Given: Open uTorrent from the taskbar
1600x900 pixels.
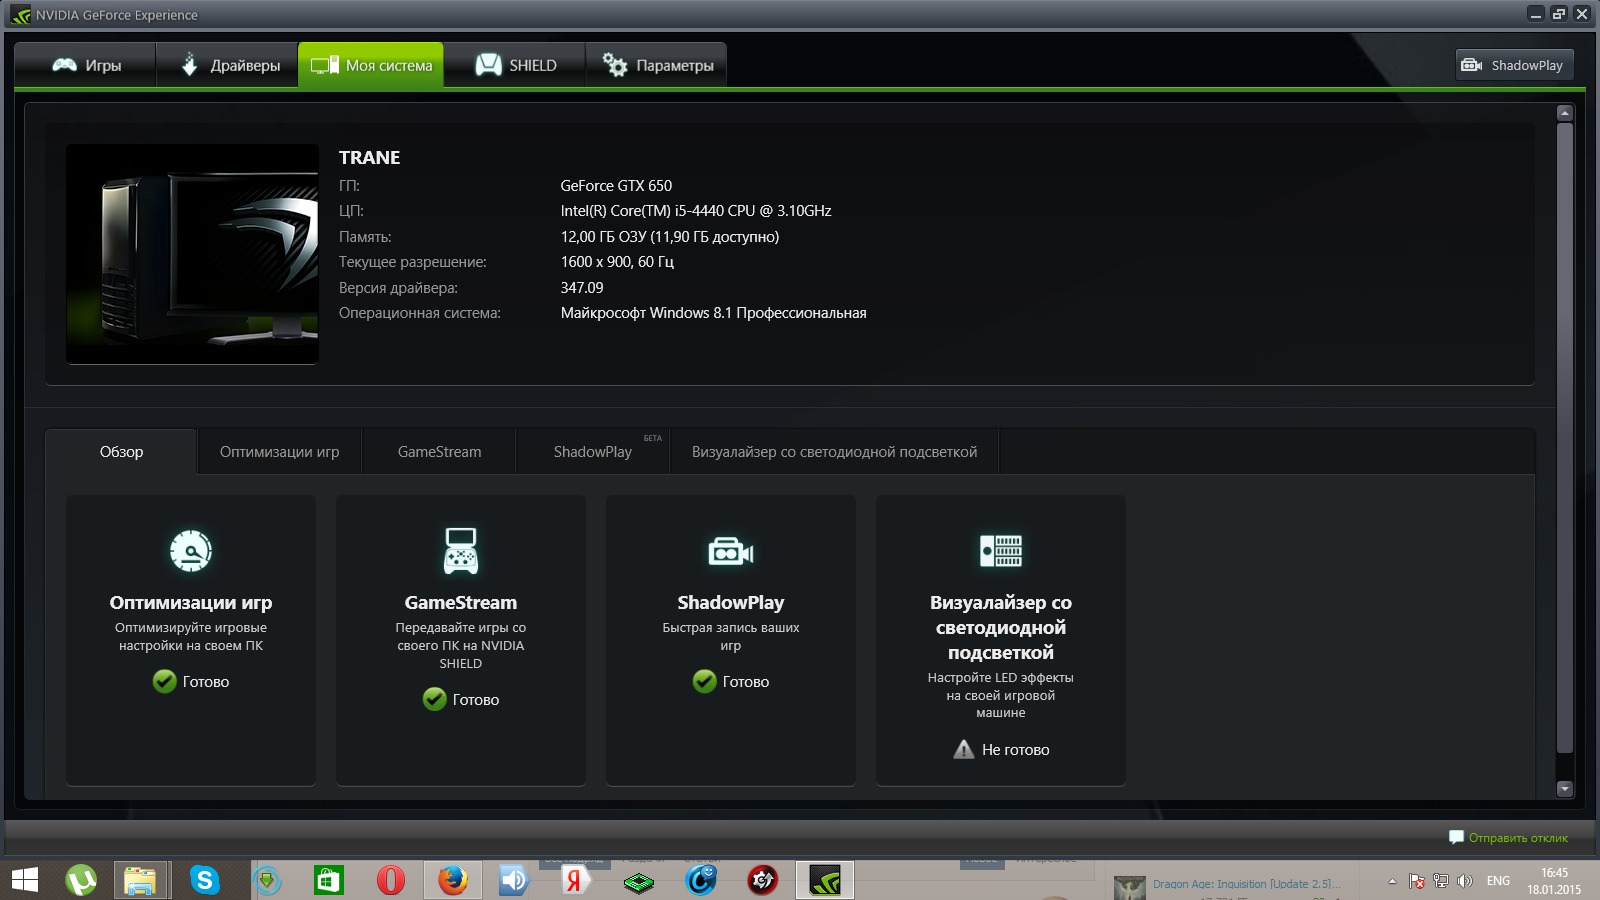Looking at the screenshot, I should 81,880.
